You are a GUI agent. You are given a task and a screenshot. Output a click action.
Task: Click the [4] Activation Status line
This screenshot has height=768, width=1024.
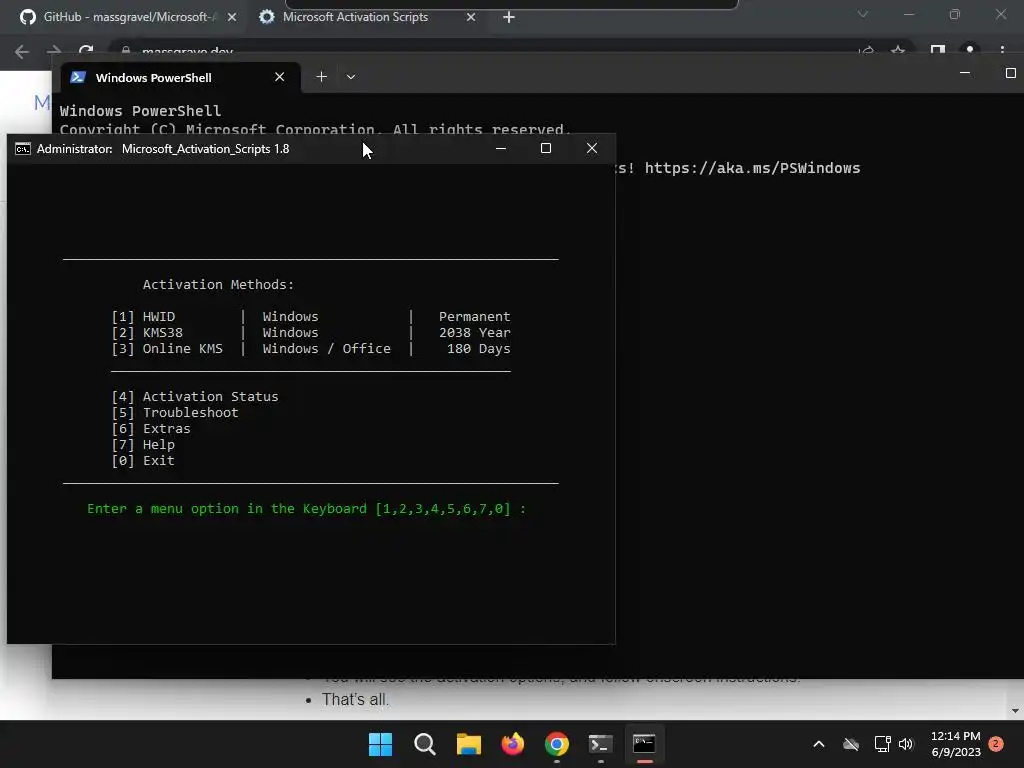coord(195,396)
